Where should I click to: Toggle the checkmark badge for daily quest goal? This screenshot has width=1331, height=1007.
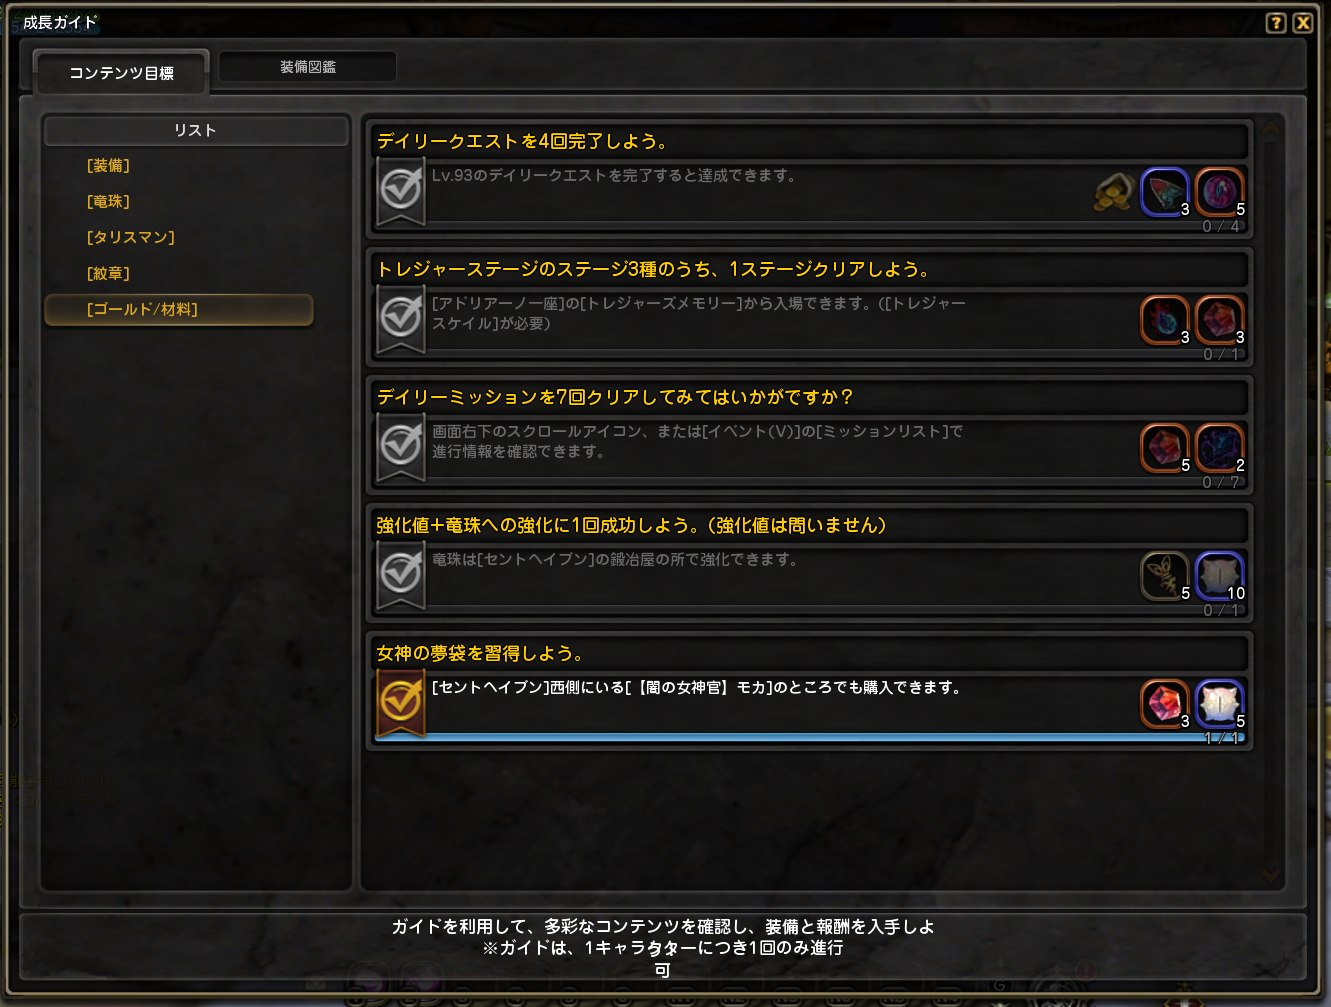(x=401, y=190)
